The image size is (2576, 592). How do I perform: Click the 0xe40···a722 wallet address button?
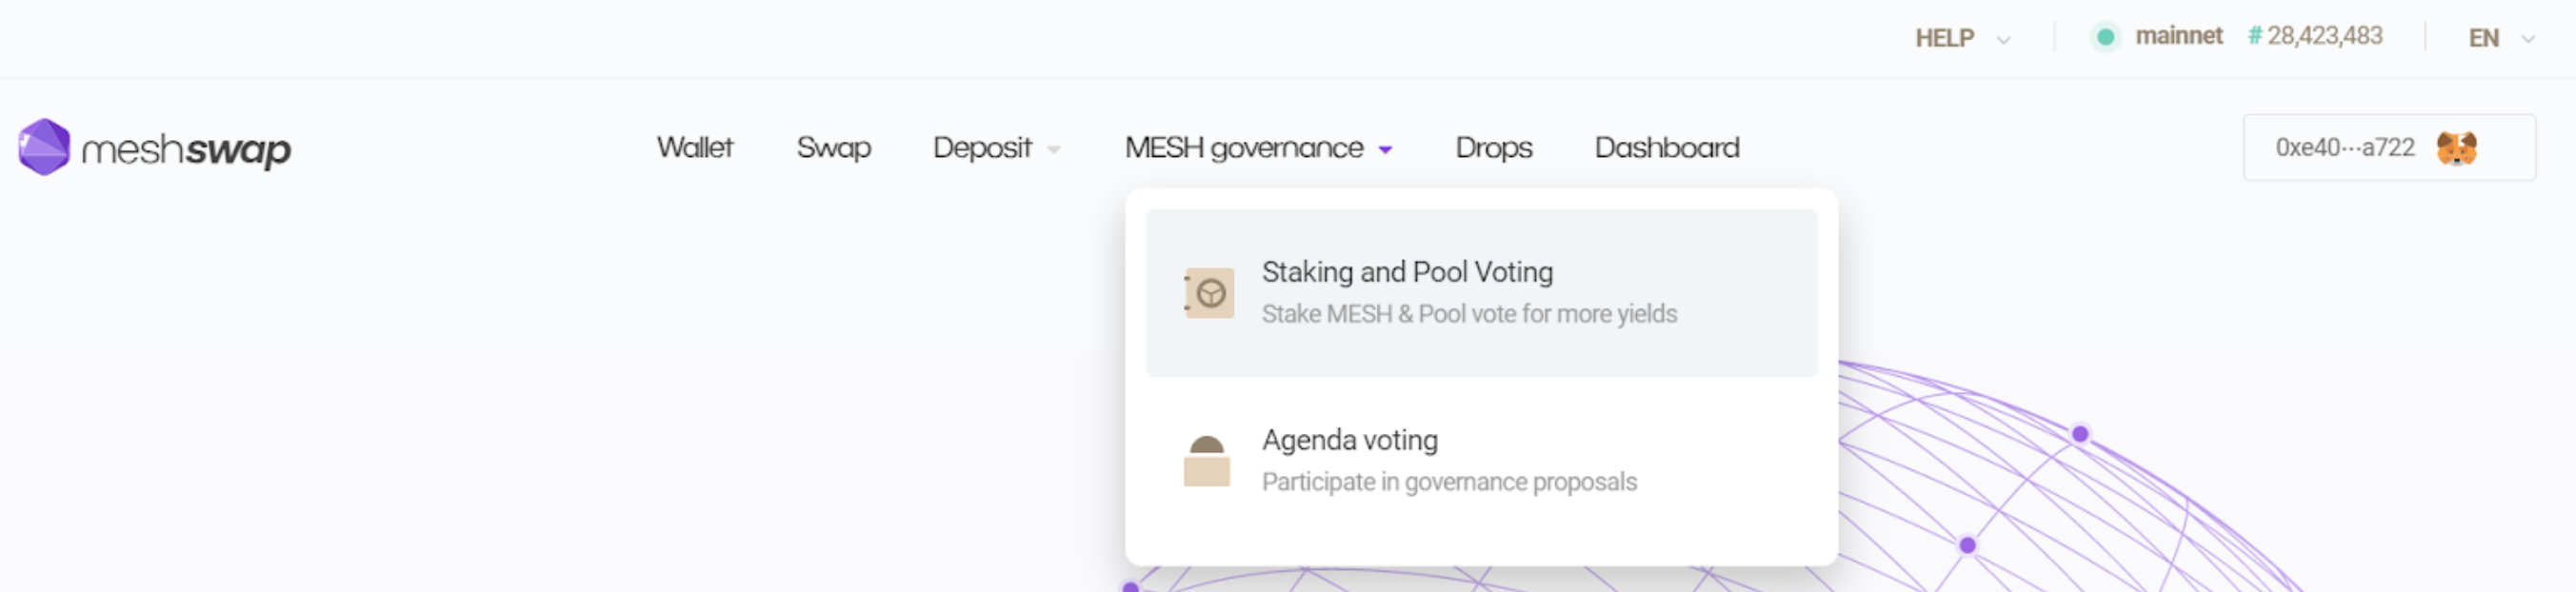coord(2389,147)
